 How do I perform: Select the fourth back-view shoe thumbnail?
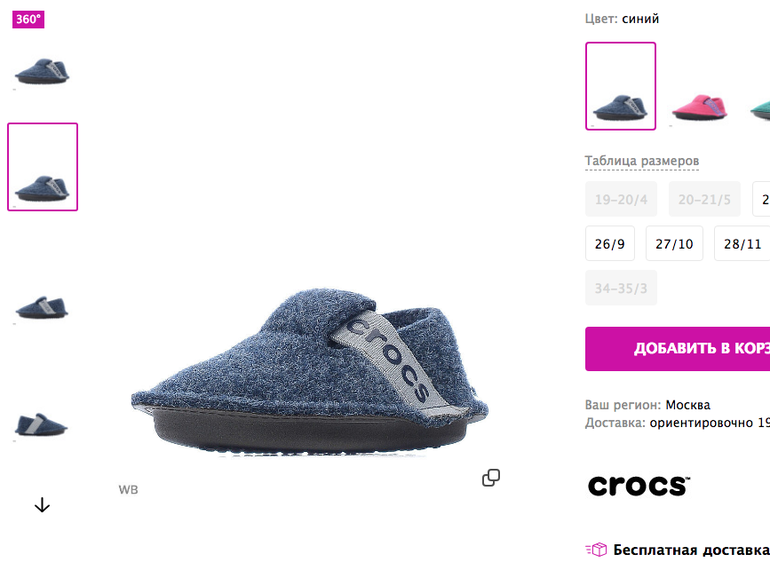point(42,425)
